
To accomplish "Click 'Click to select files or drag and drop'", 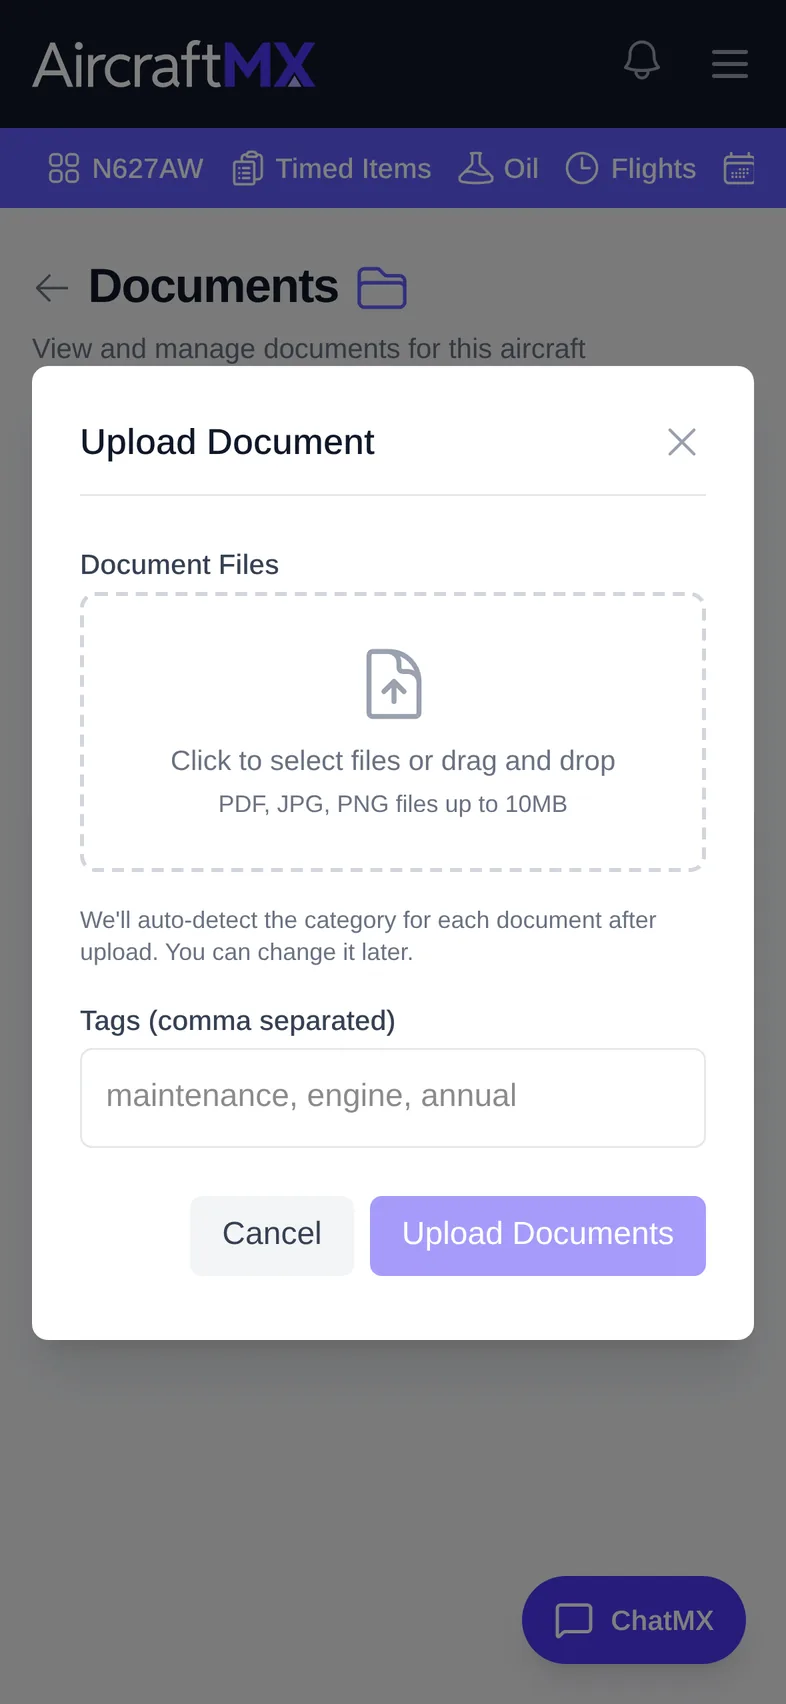I will click(x=393, y=761).
